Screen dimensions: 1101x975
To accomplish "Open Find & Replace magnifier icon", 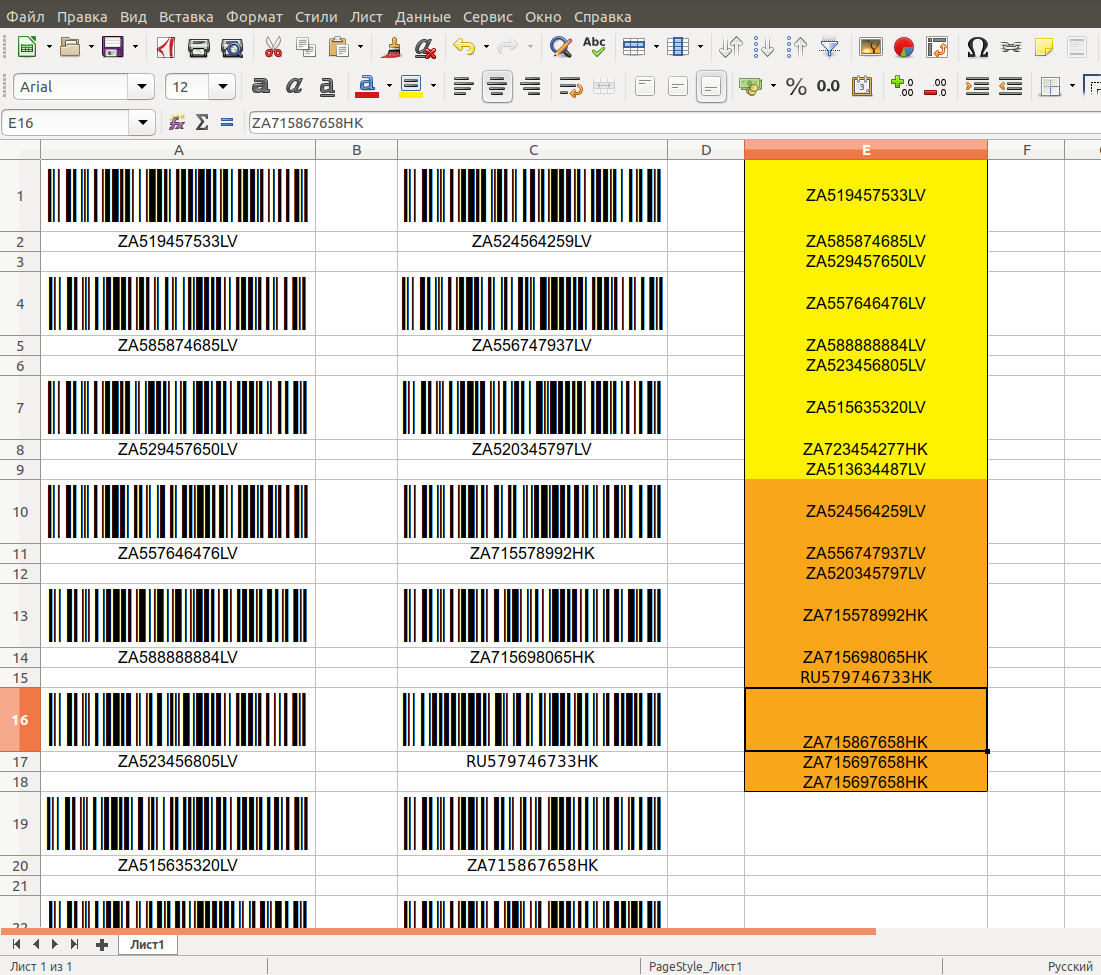I will [x=560, y=47].
